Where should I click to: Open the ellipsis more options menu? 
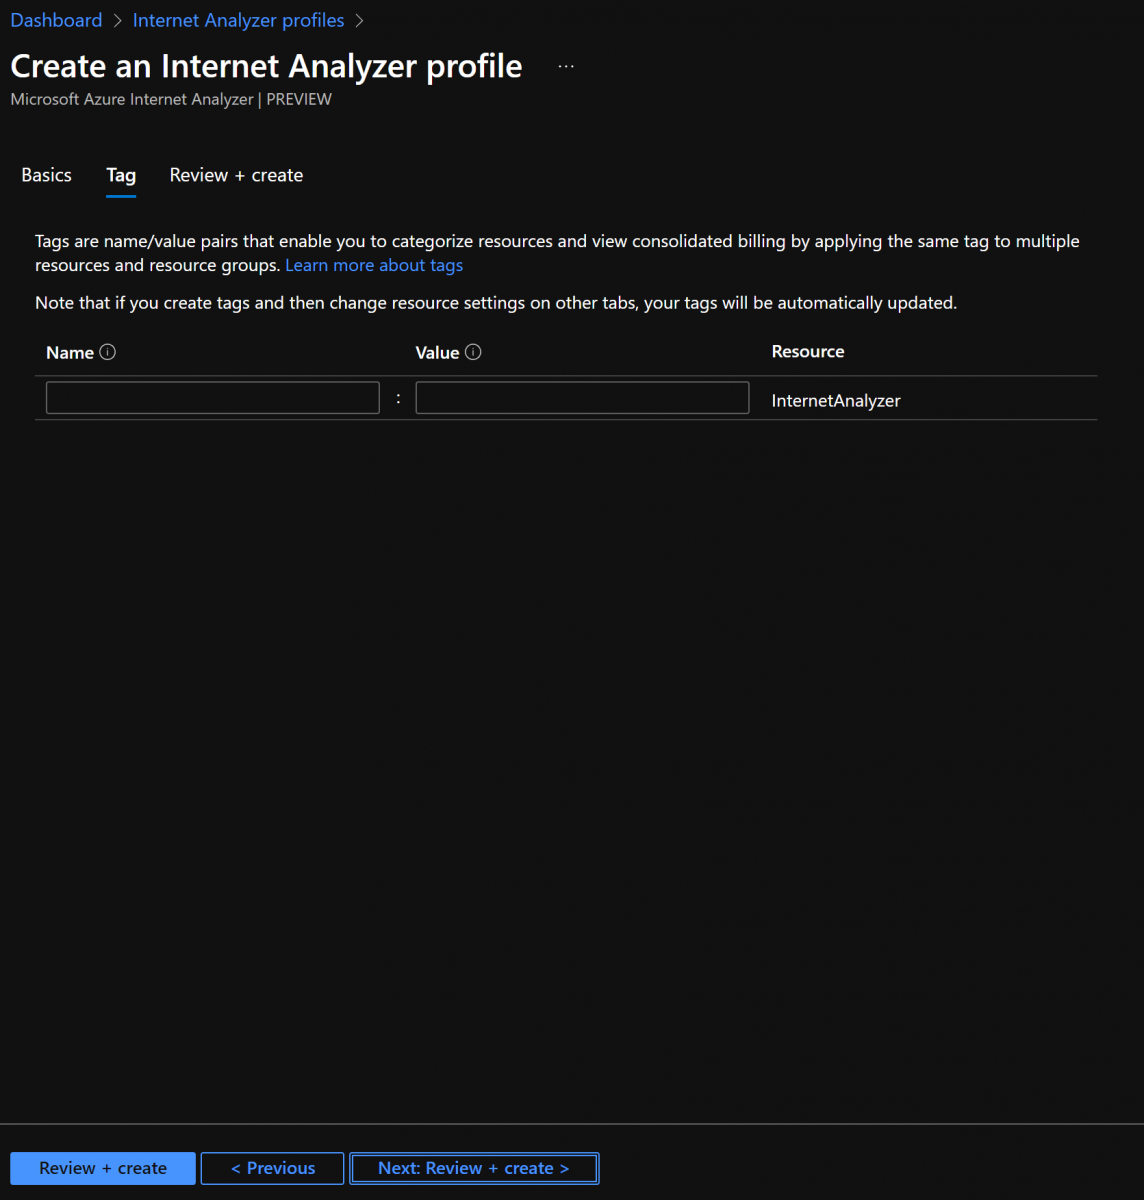pyautogui.click(x=566, y=67)
